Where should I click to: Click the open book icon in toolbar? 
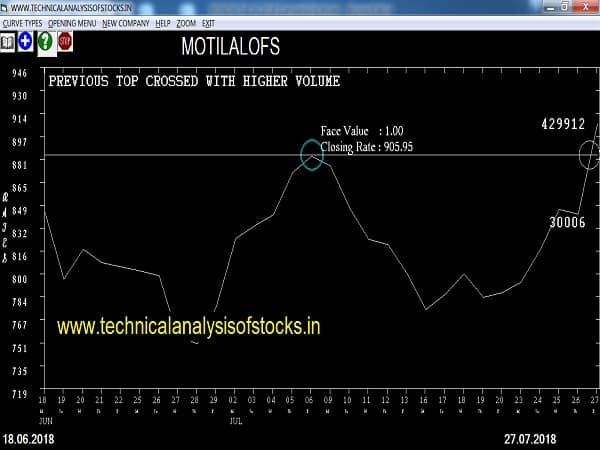pos(8,42)
